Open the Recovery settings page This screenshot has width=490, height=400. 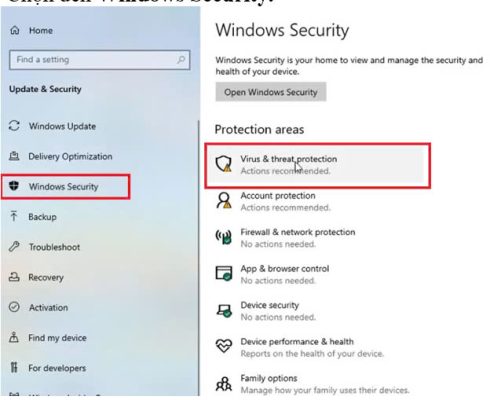(x=46, y=277)
